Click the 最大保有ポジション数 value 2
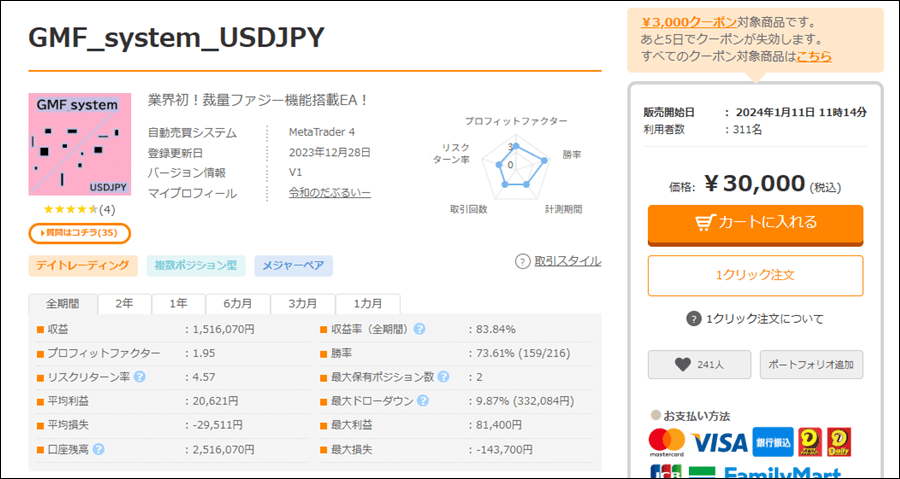This screenshot has width=900, height=479. point(479,377)
